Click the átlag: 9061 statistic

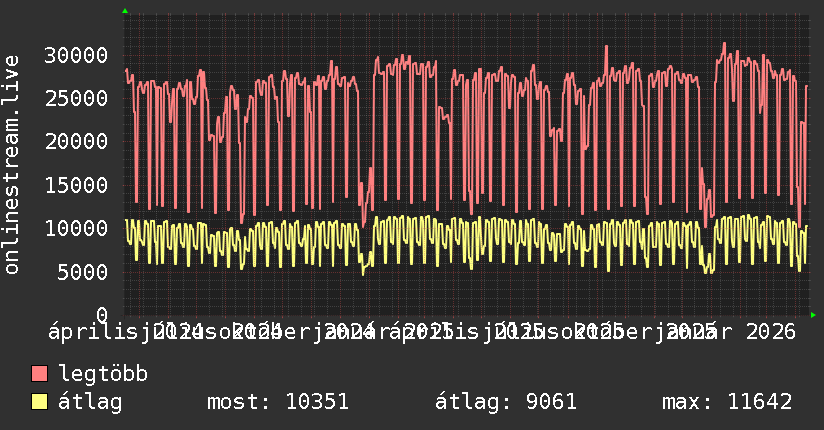tap(506, 402)
